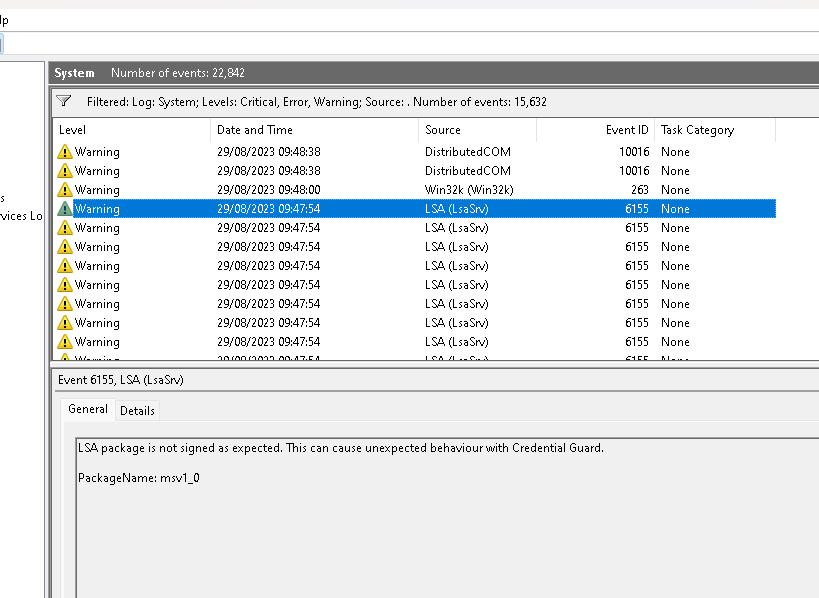Screen dimensions: 819x598
Task: Click the timestamp in the highlighted row
Action: (x=268, y=209)
